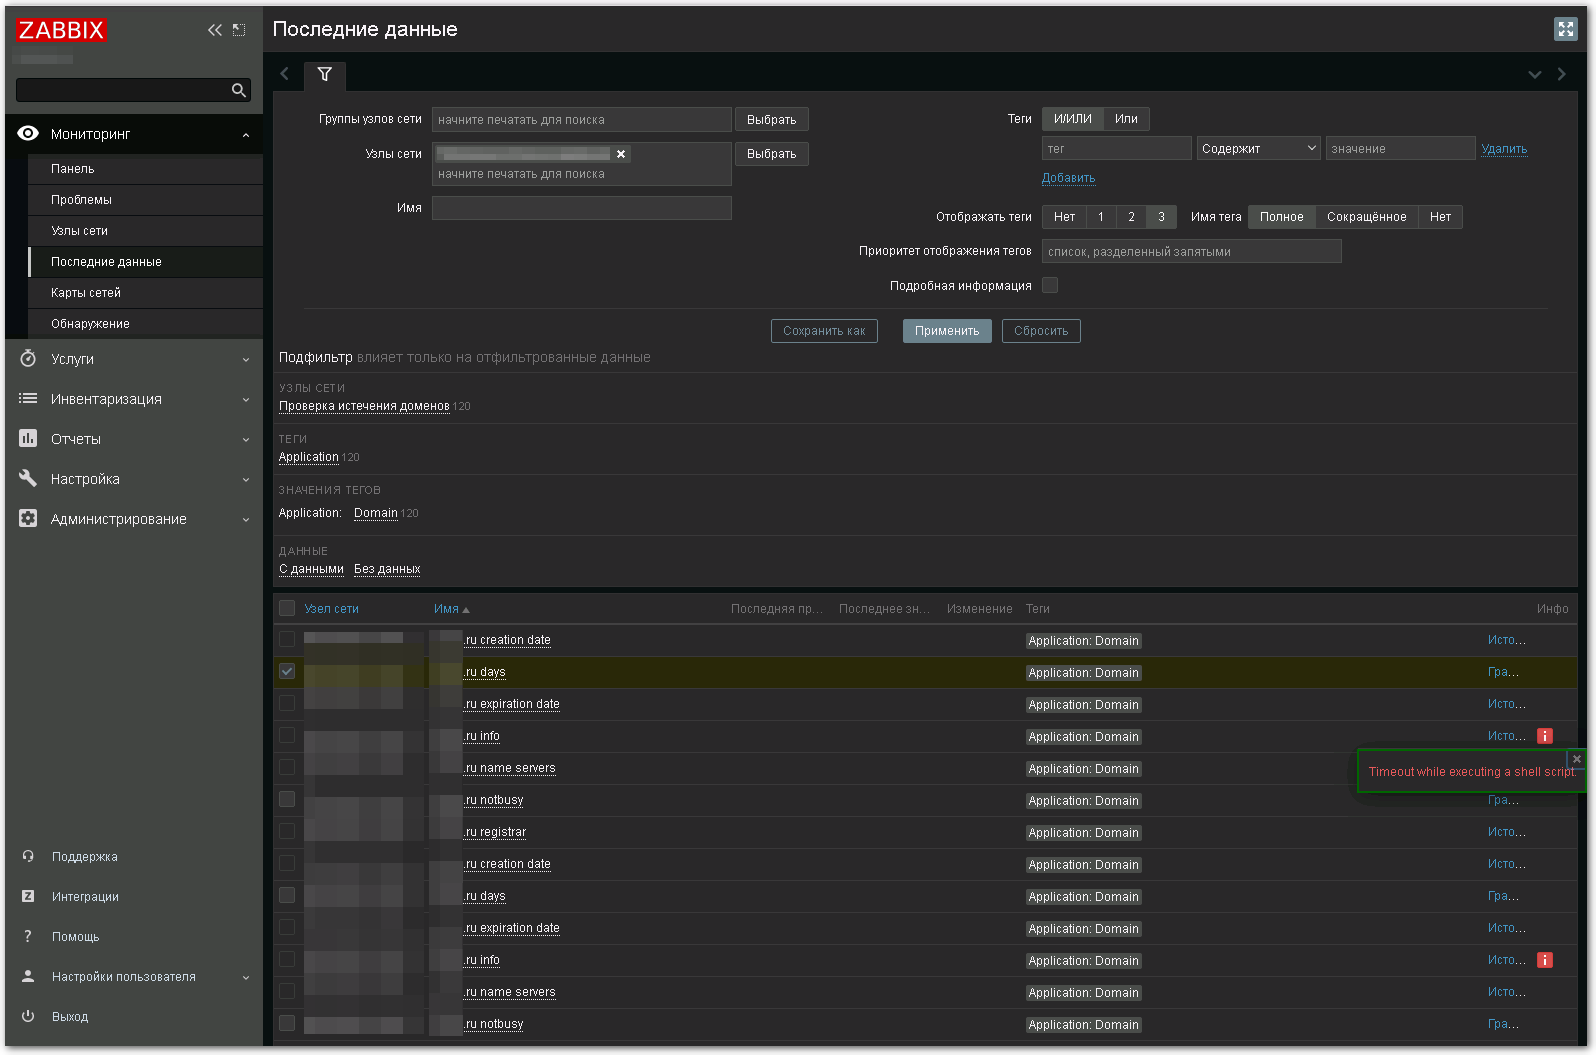Expand the Отчеты menu section

(246, 439)
